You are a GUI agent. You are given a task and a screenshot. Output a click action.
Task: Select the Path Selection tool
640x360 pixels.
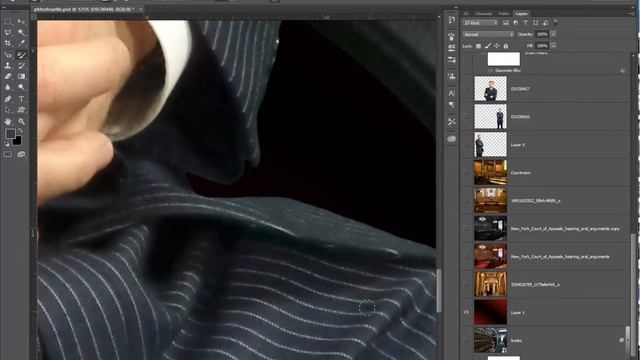coord(8,110)
